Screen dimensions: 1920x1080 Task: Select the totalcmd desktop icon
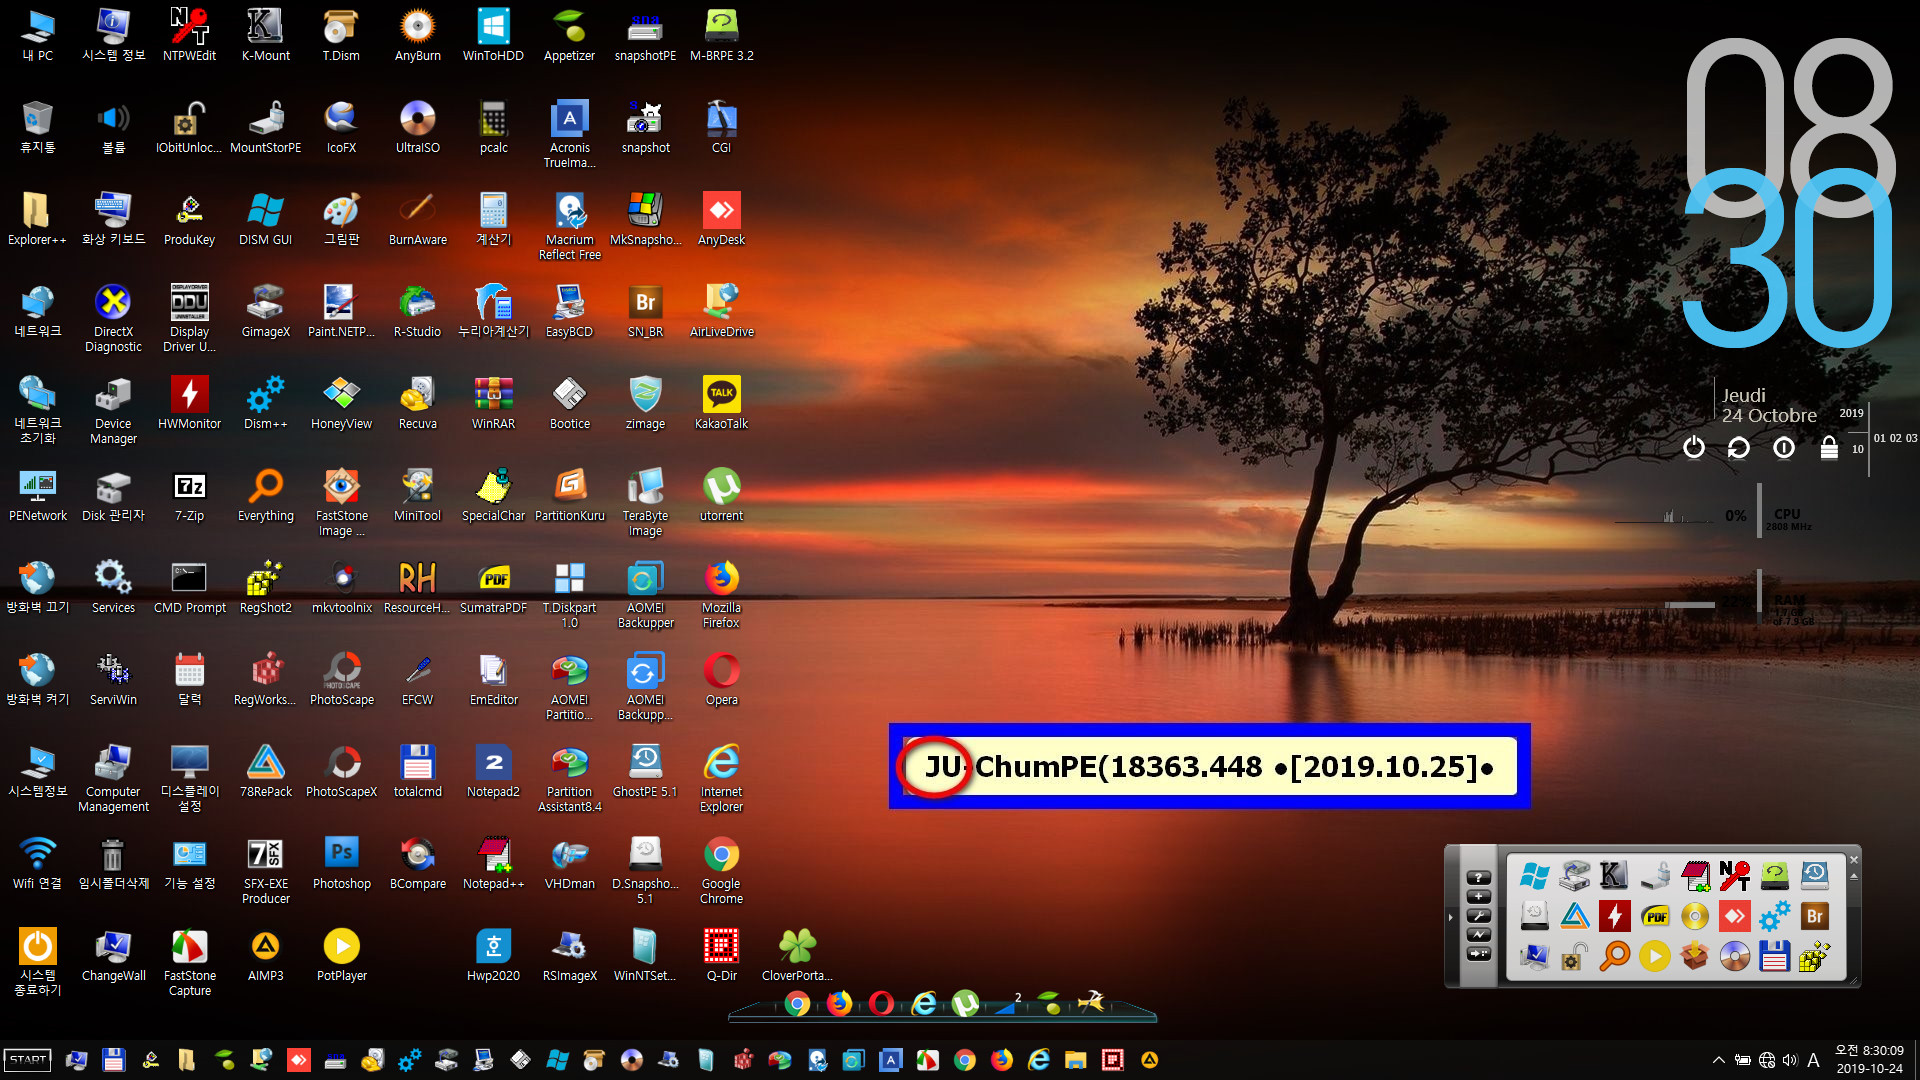(x=417, y=771)
